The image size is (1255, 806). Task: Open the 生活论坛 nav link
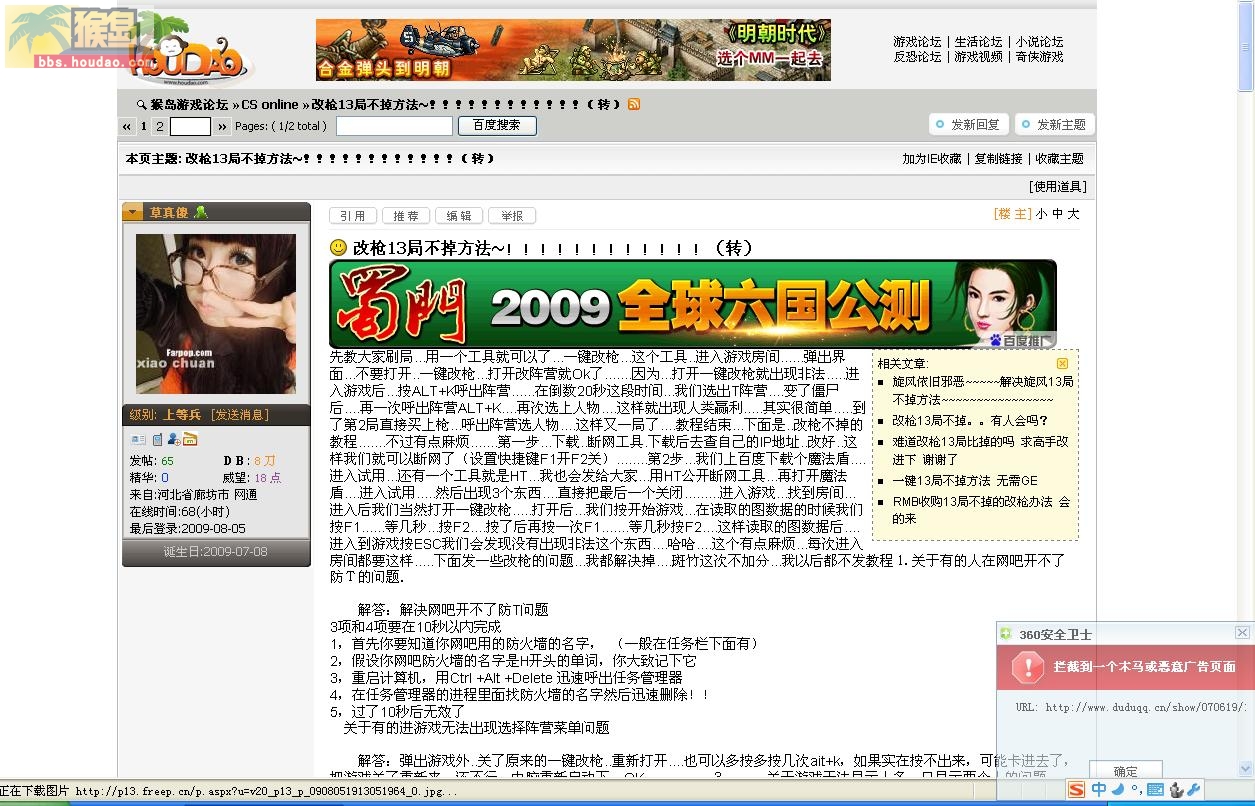(x=978, y=42)
